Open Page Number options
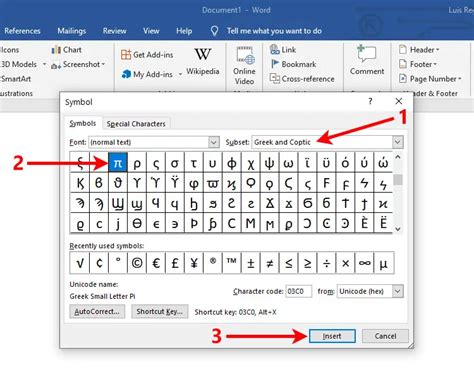Viewport: 474px width, 379px height. (430, 79)
